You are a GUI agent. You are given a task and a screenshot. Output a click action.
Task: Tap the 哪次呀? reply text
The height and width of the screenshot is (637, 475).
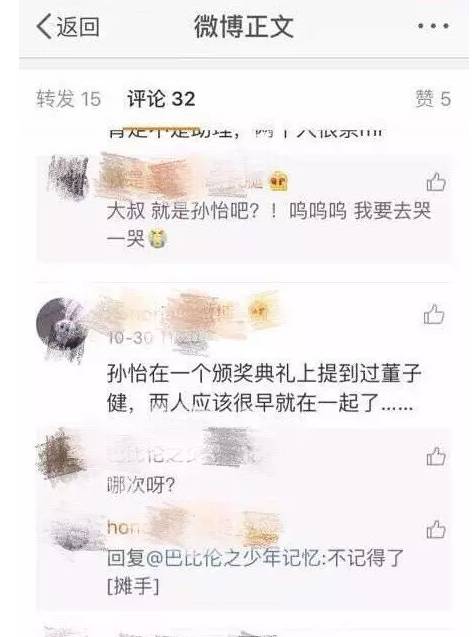pyautogui.click(x=141, y=485)
